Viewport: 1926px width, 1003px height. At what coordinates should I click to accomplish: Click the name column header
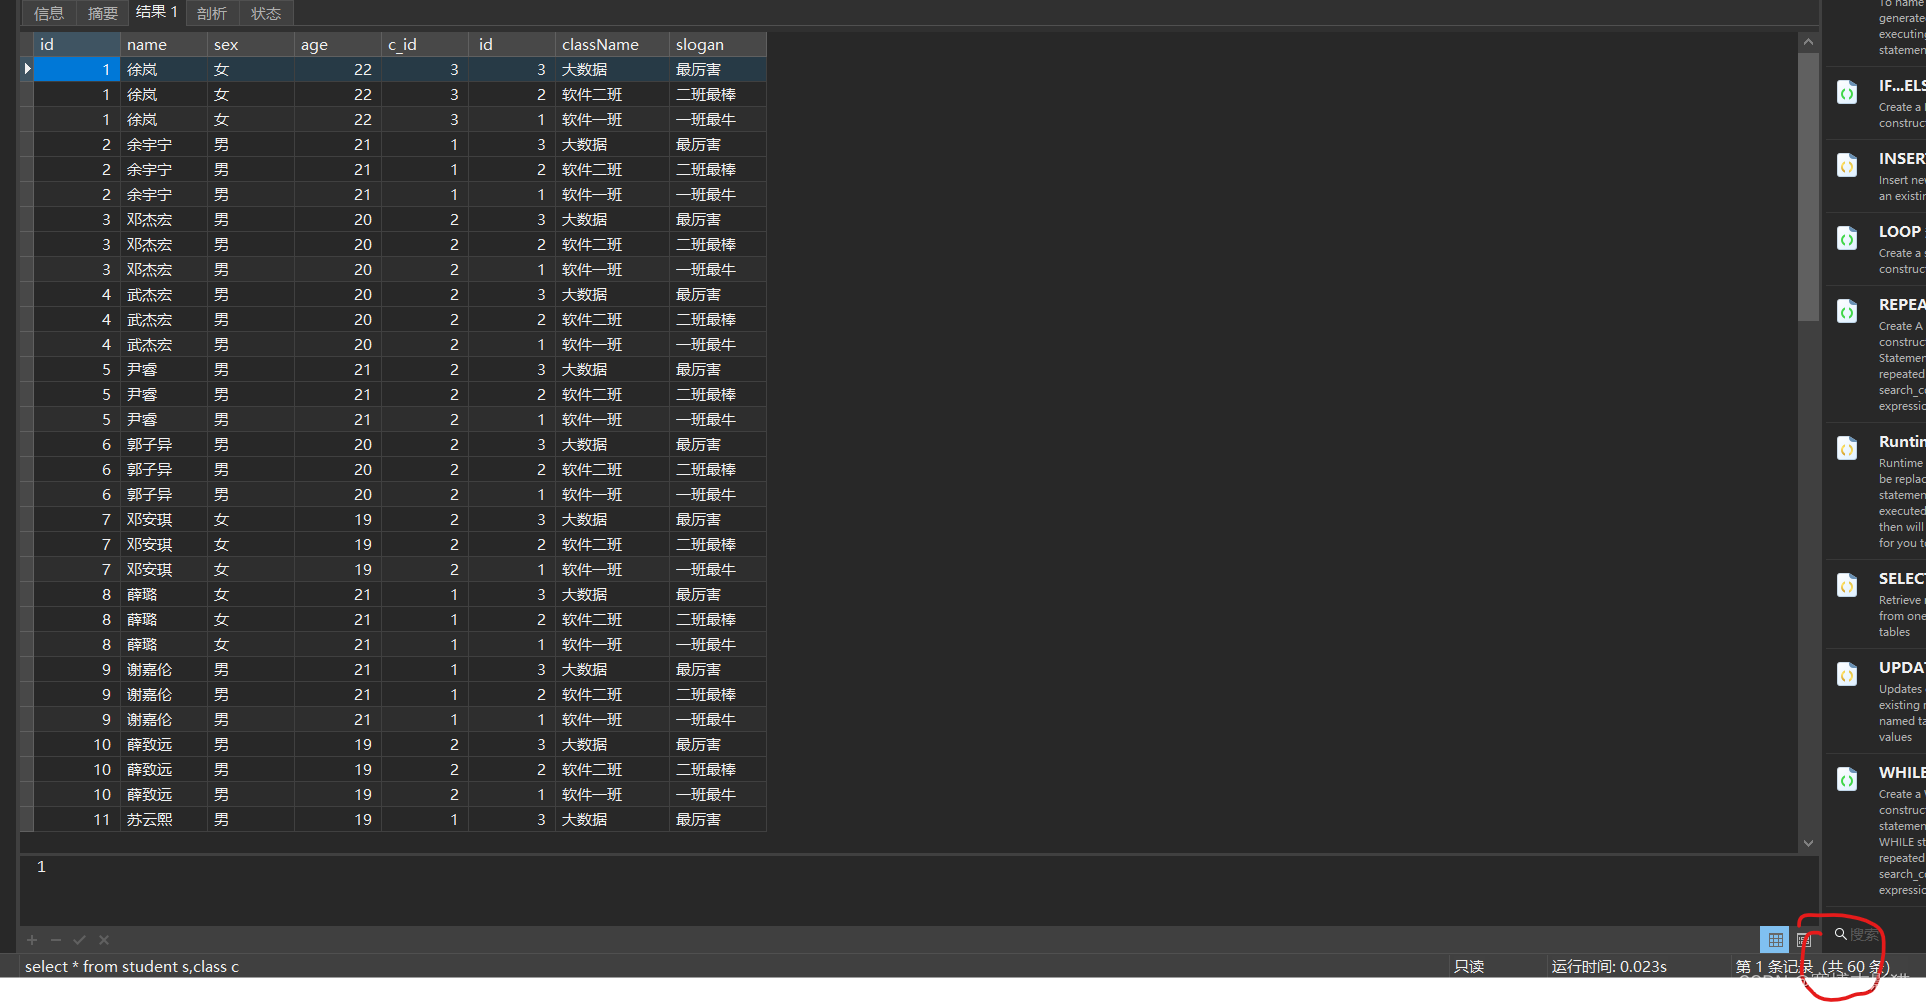click(x=164, y=44)
